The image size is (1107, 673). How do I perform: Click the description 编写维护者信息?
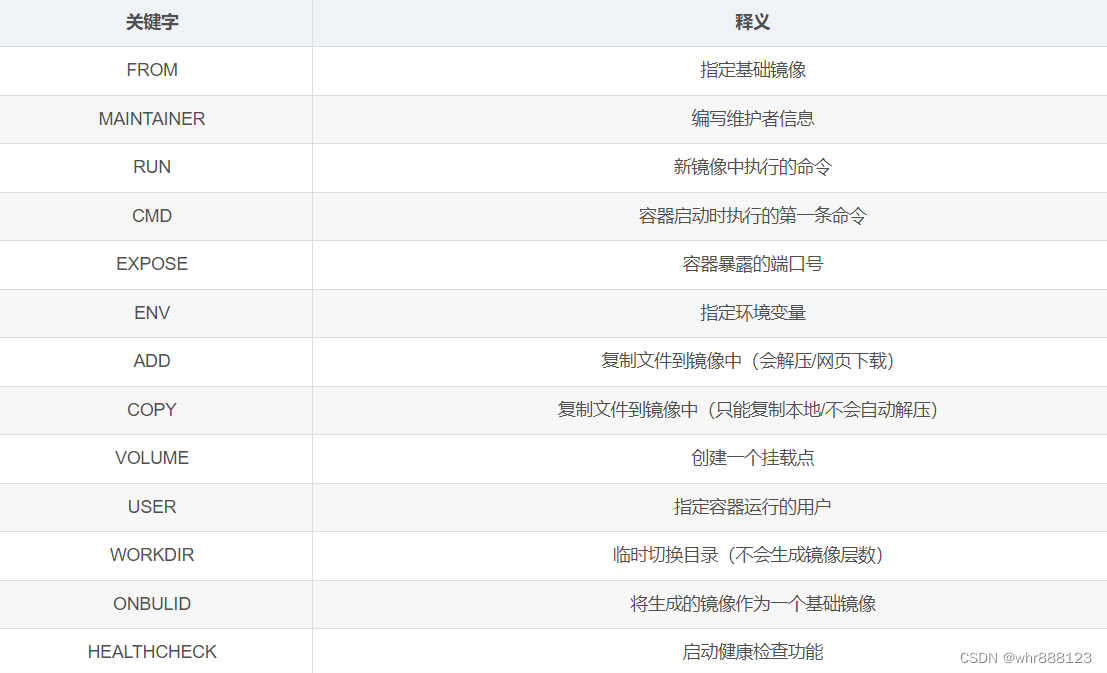coord(753,119)
